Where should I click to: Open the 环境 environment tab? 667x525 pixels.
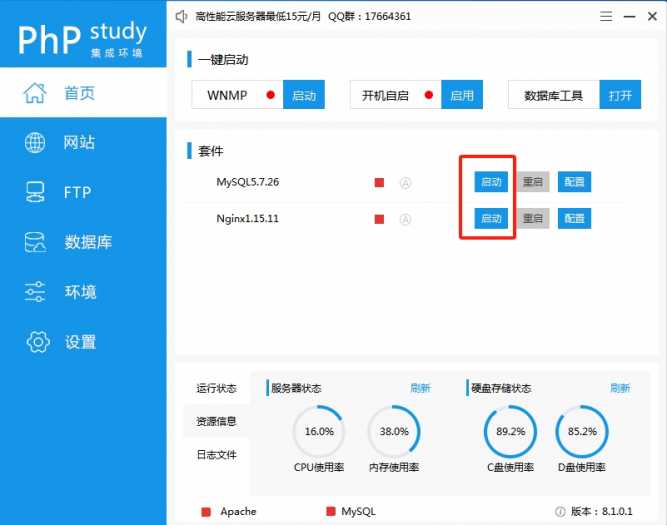83,292
